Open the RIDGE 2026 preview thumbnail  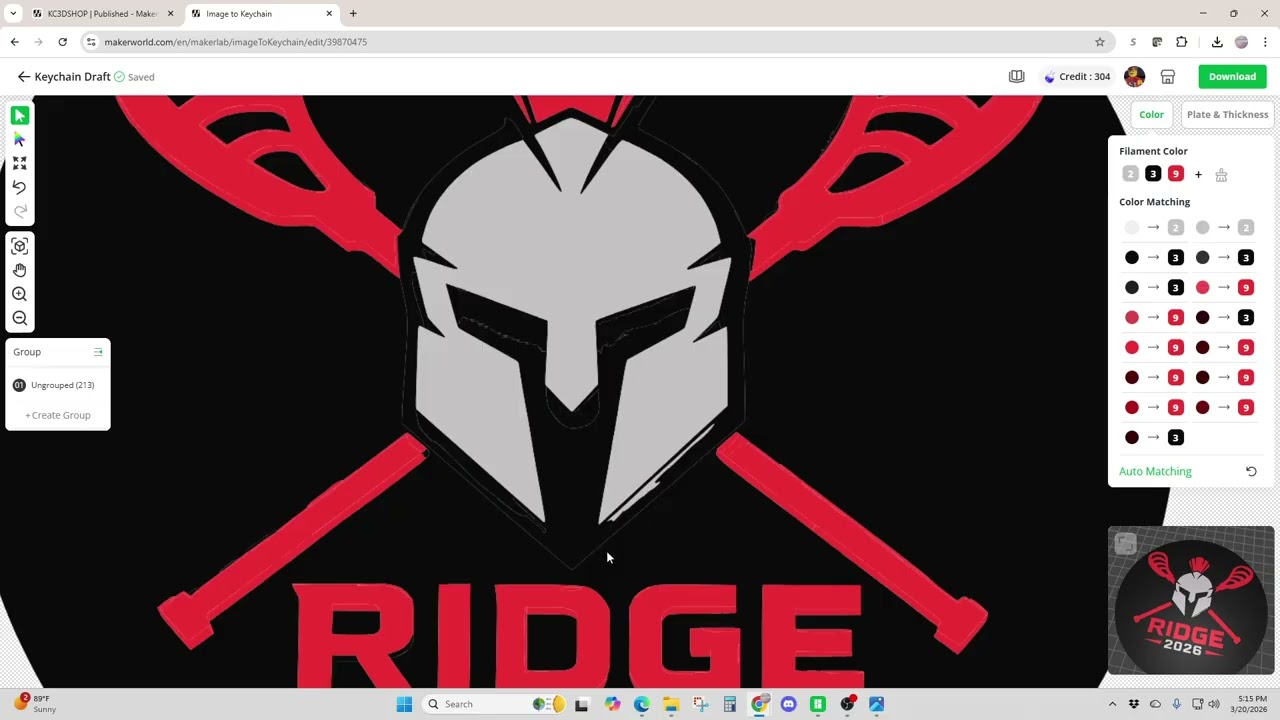click(1191, 601)
